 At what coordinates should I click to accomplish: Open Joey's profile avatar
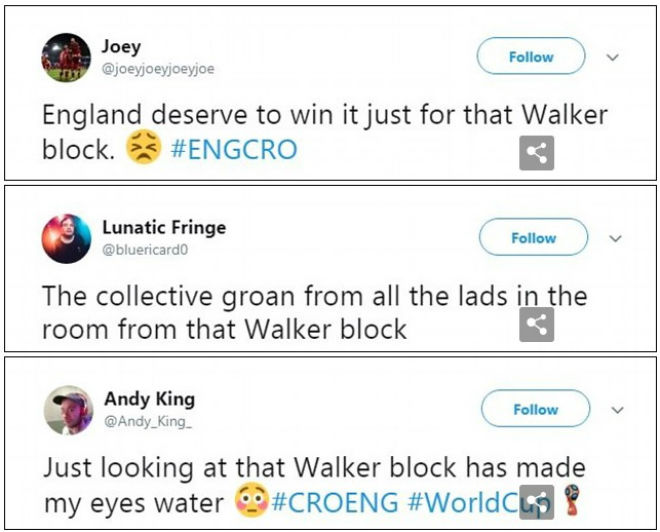pyautogui.click(x=66, y=57)
